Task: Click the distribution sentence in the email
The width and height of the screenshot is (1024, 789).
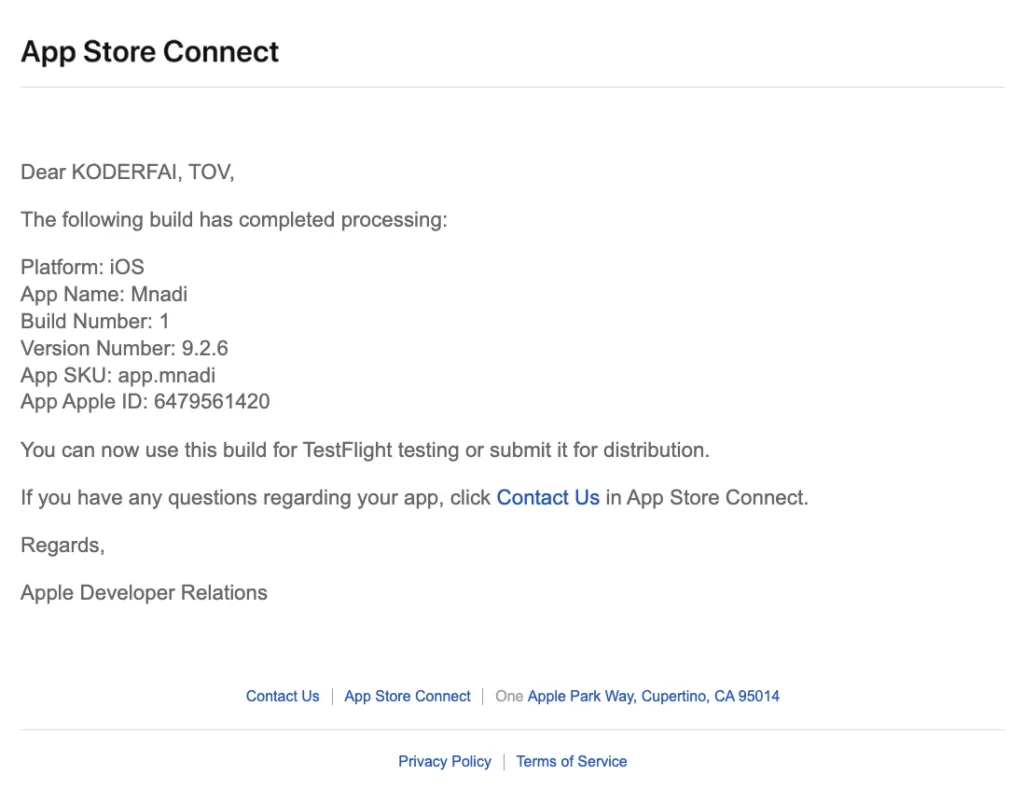Action: [364, 449]
